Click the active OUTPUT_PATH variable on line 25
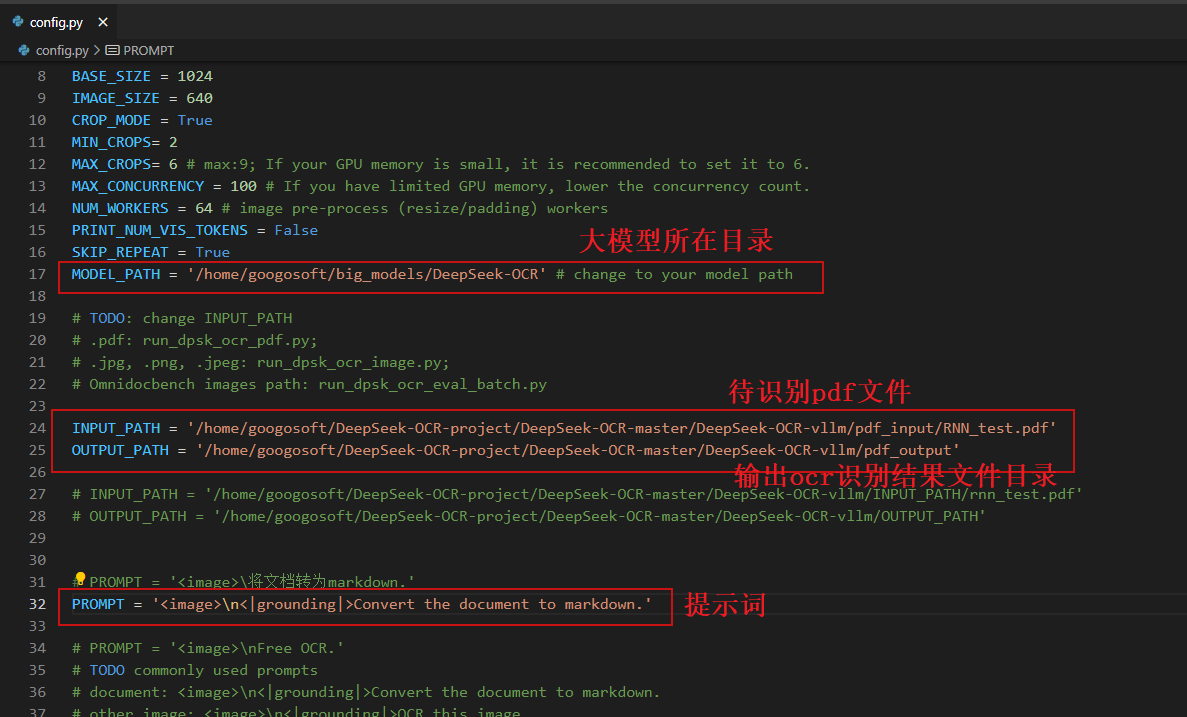The height and width of the screenshot is (717, 1187). [120, 450]
